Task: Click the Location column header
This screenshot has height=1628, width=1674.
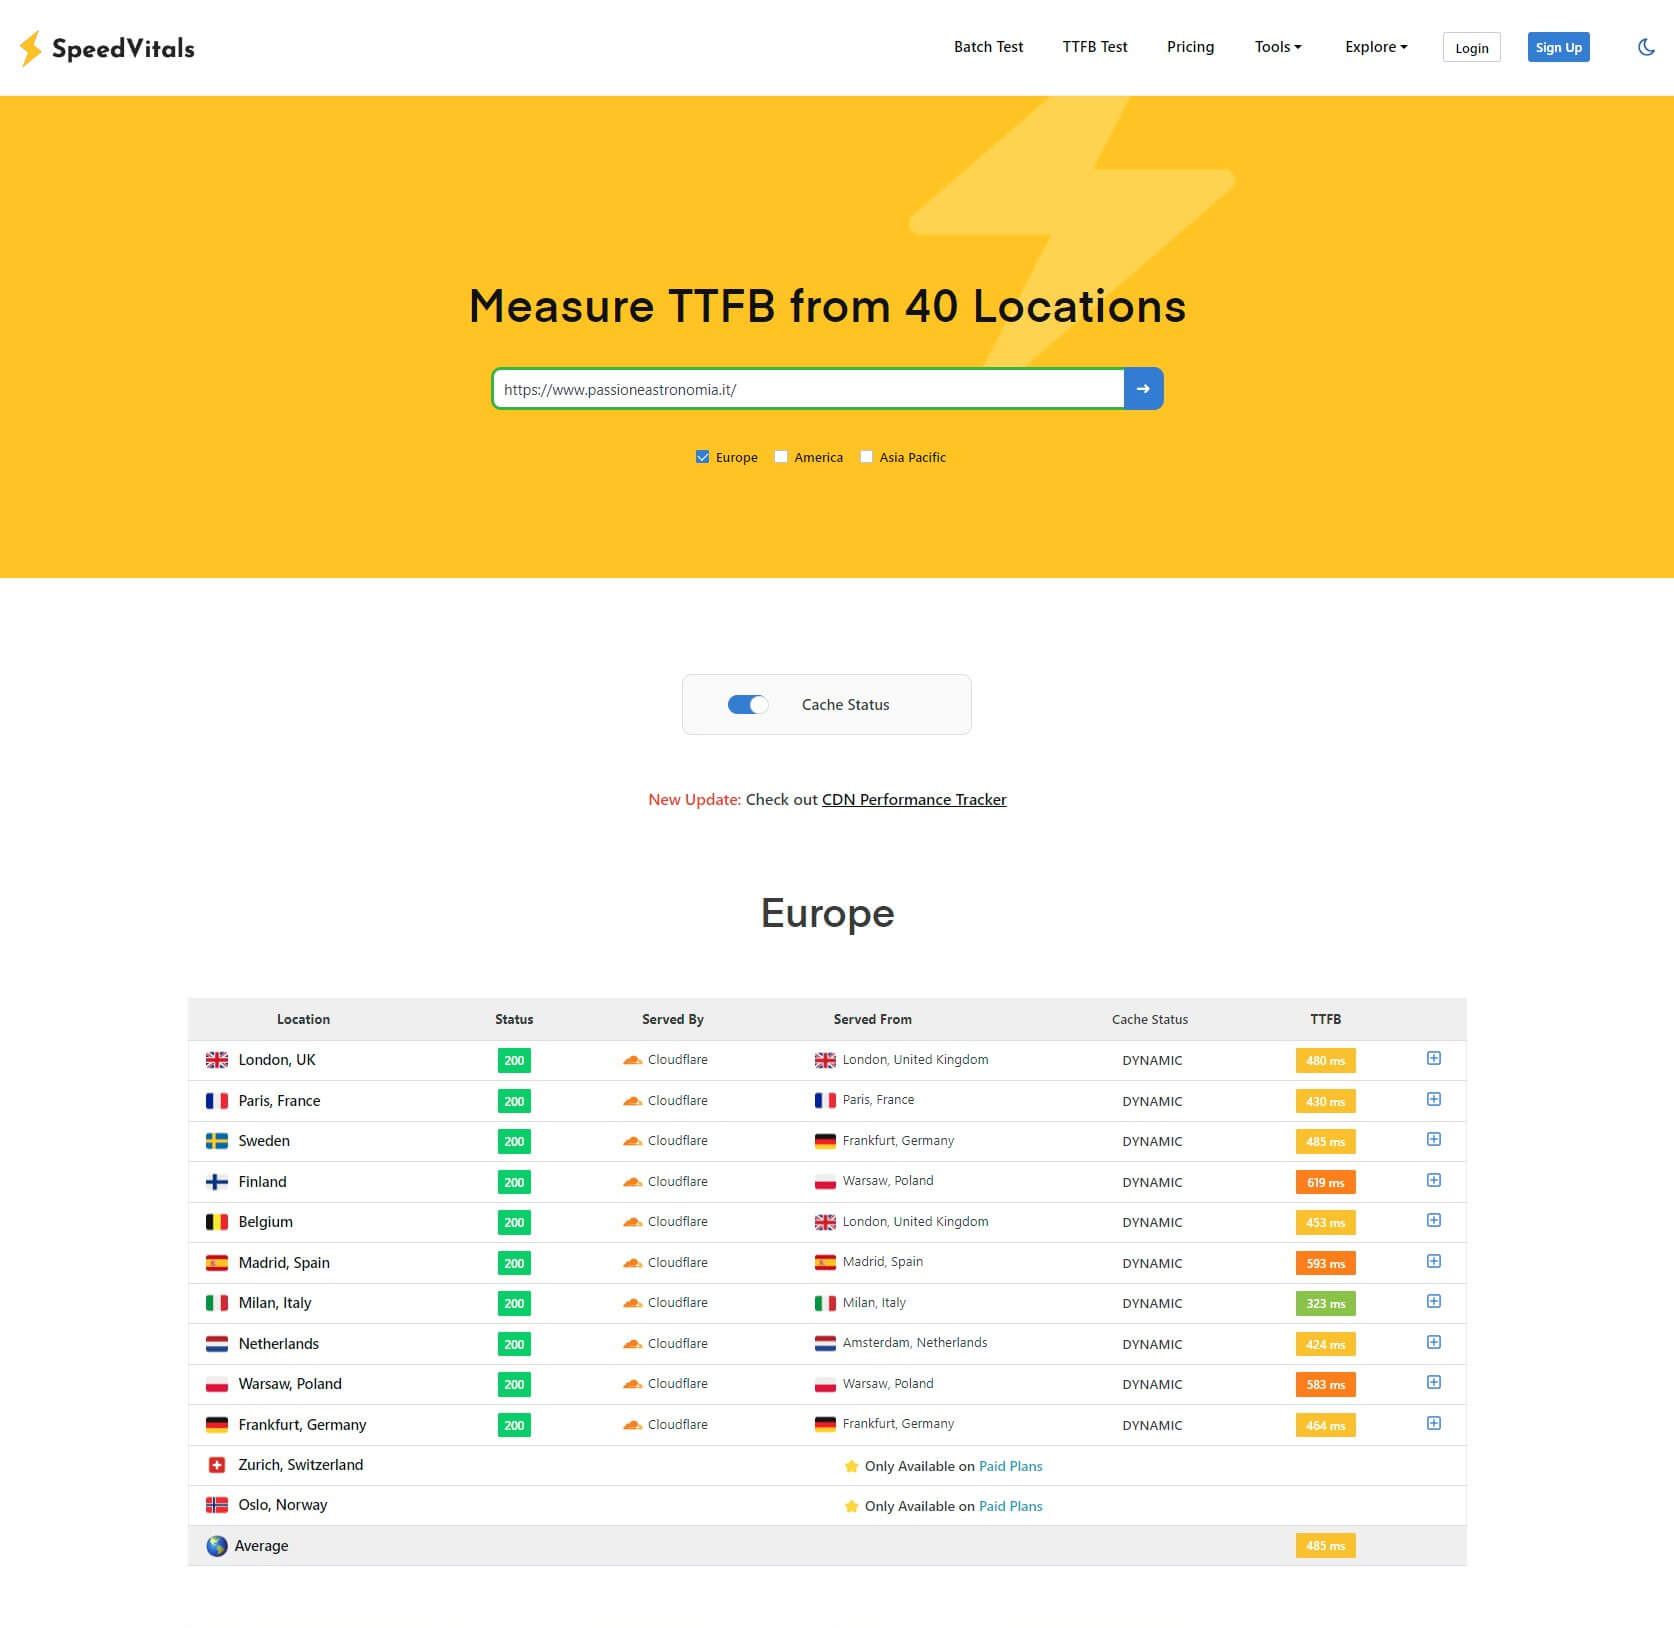Action: (x=303, y=1019)
